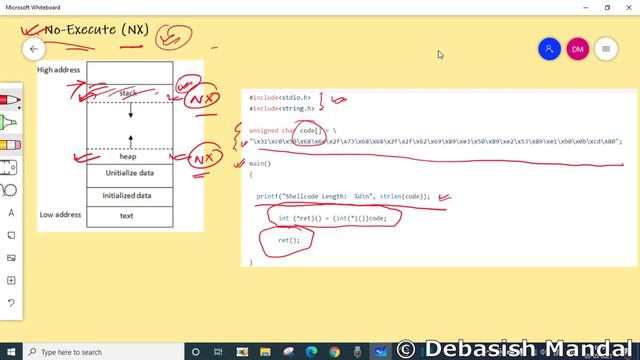Insert a sticky note
Viewport: 640px width, 360px height.
(x=11, y=235)
